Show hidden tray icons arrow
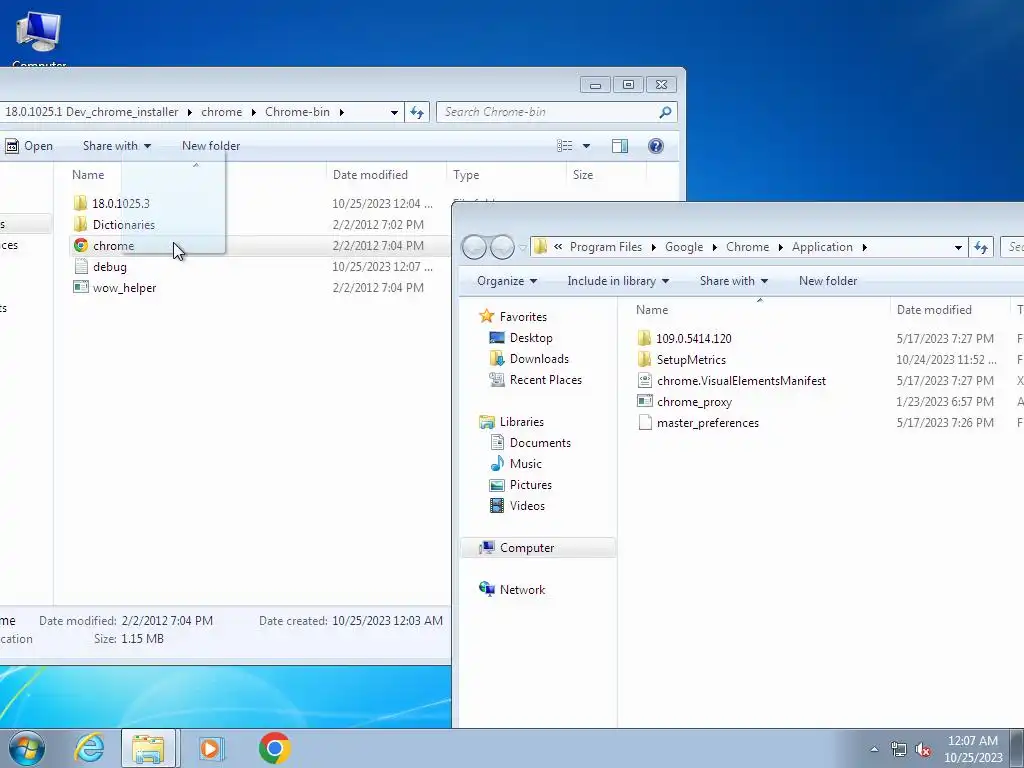The width and height of the screenshot is (1024, 768). [x=874, y=750]
